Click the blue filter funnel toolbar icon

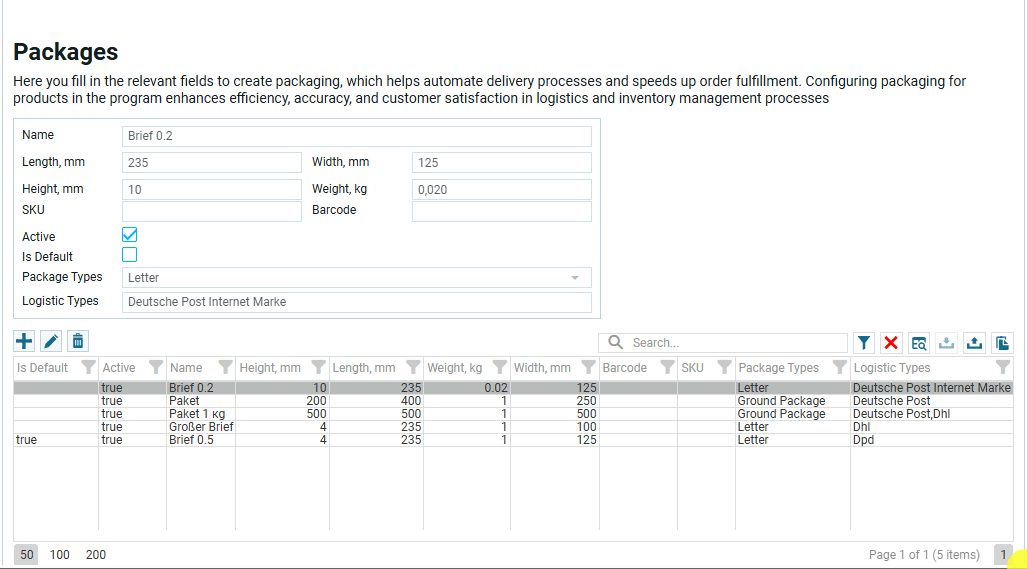[864, 343]
